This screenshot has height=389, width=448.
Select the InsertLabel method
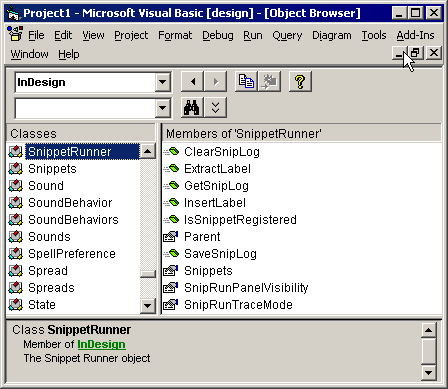tap(215, 203)
